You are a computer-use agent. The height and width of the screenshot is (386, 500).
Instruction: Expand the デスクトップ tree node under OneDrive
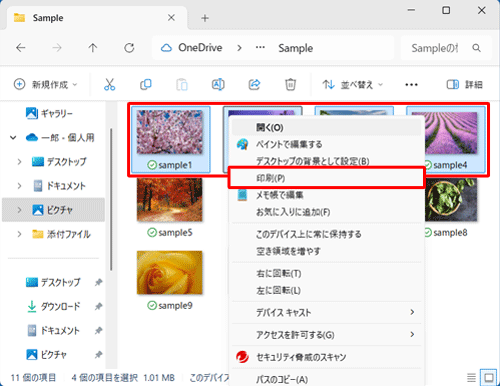point(19,162)
